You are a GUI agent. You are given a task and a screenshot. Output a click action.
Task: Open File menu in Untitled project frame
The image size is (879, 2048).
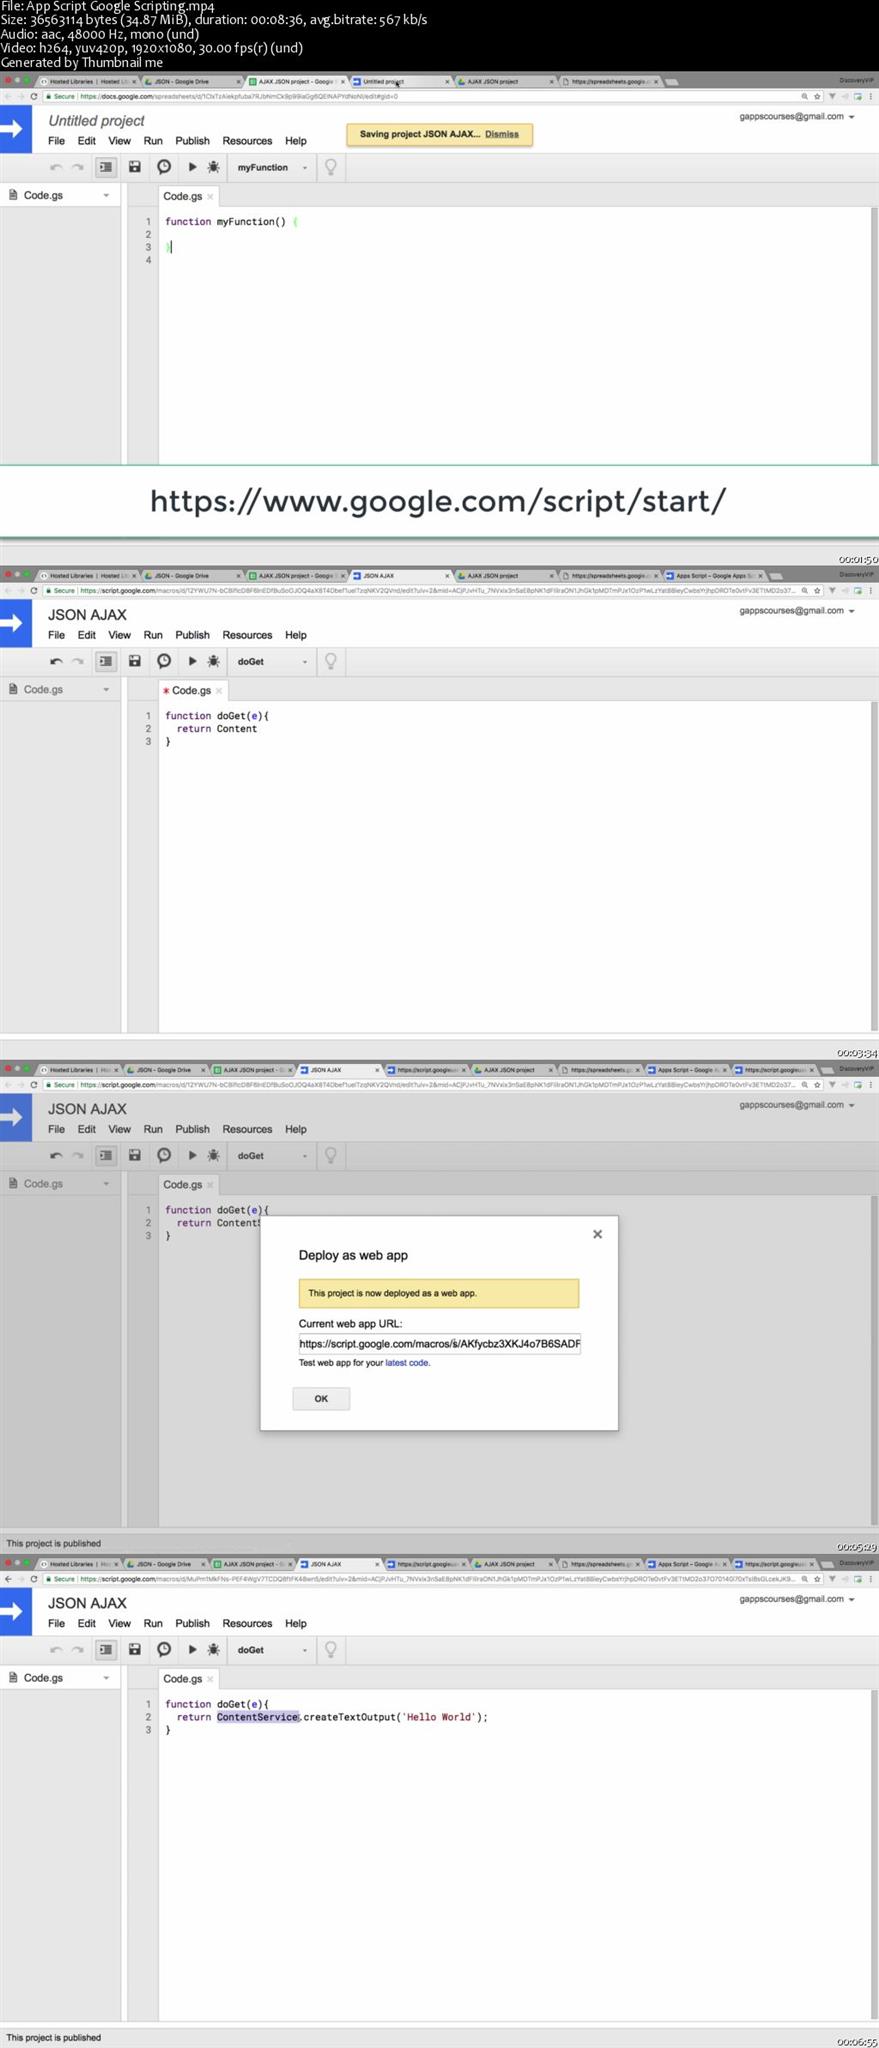pyautogui.click(x=56, y=141)
